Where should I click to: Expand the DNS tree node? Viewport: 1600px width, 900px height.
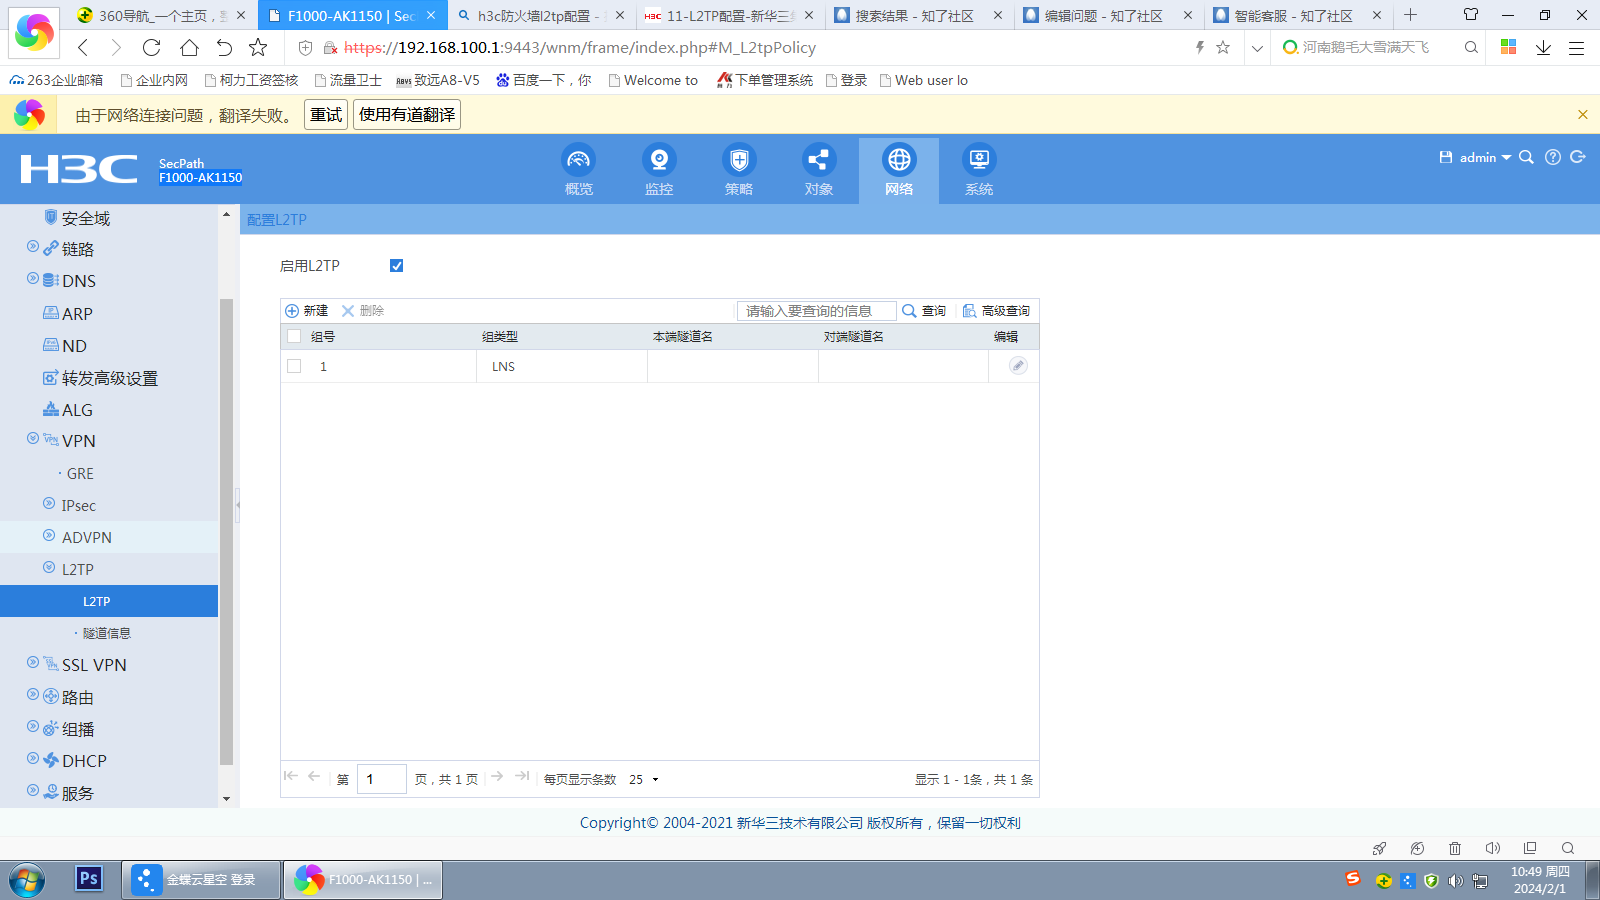(x=33, y=279)
